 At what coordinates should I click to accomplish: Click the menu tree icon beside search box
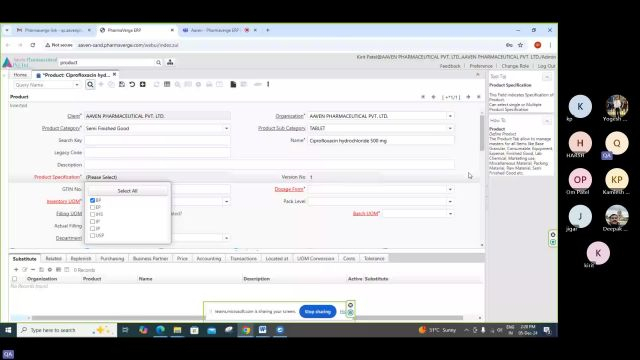click(170, 62)
